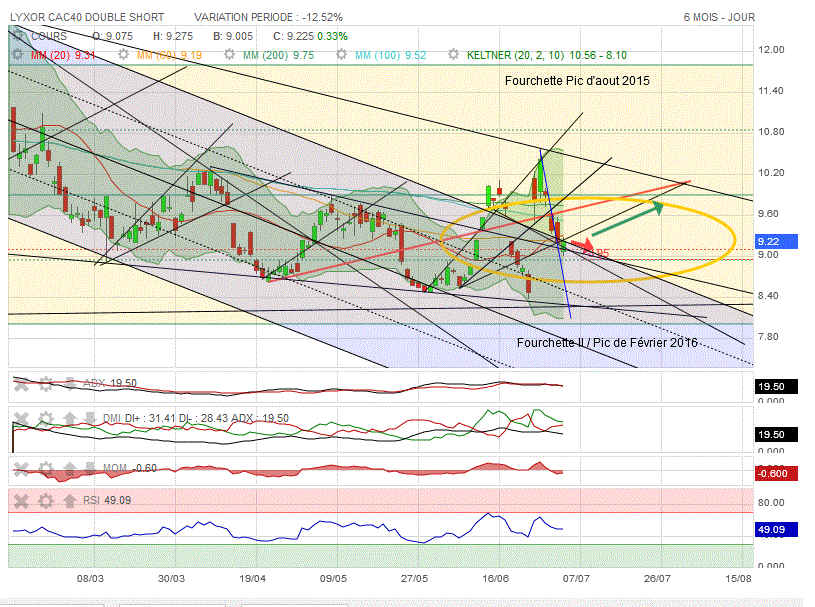
Task: Click the 19/04 date on time axis
Action: pyautogui.click(x=252, y=578)
